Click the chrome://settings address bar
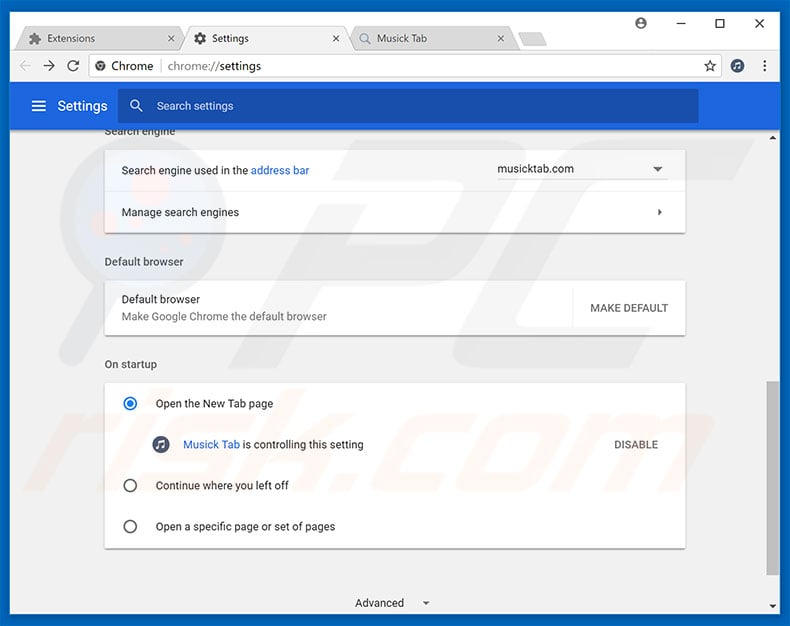The image size is (790, 626). (x=406, y=66)
